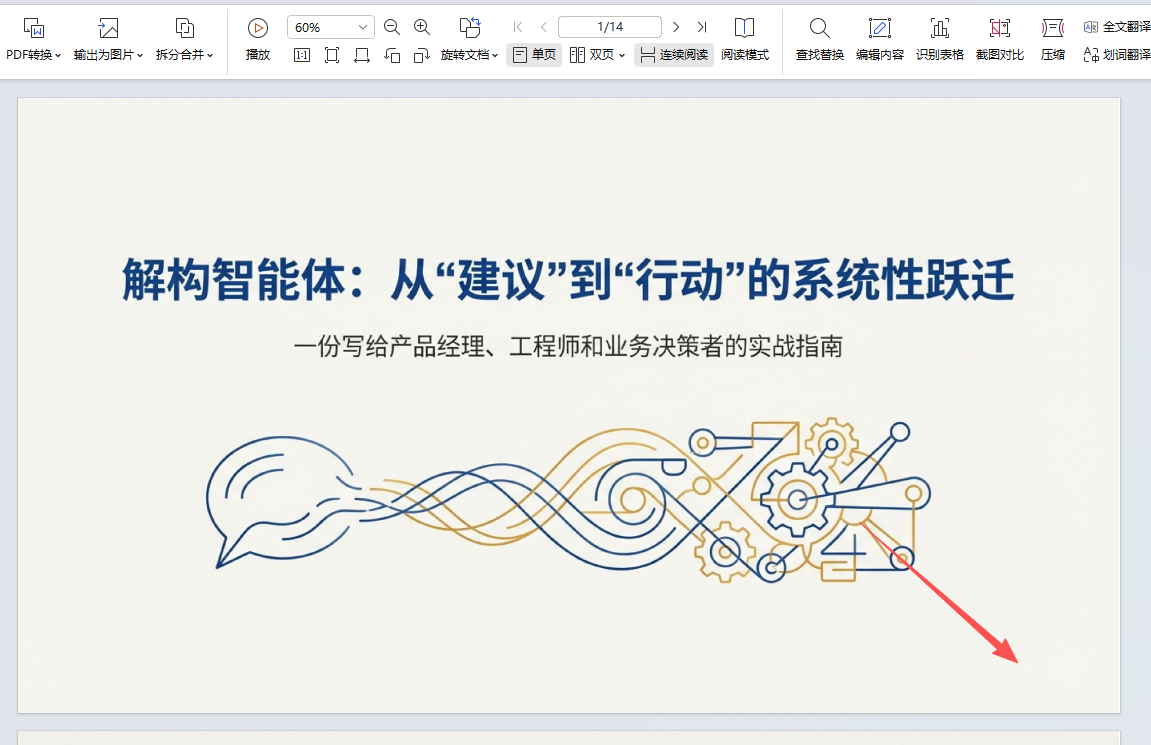
Task: Go to the next page arrow
Action: [676, 27]
